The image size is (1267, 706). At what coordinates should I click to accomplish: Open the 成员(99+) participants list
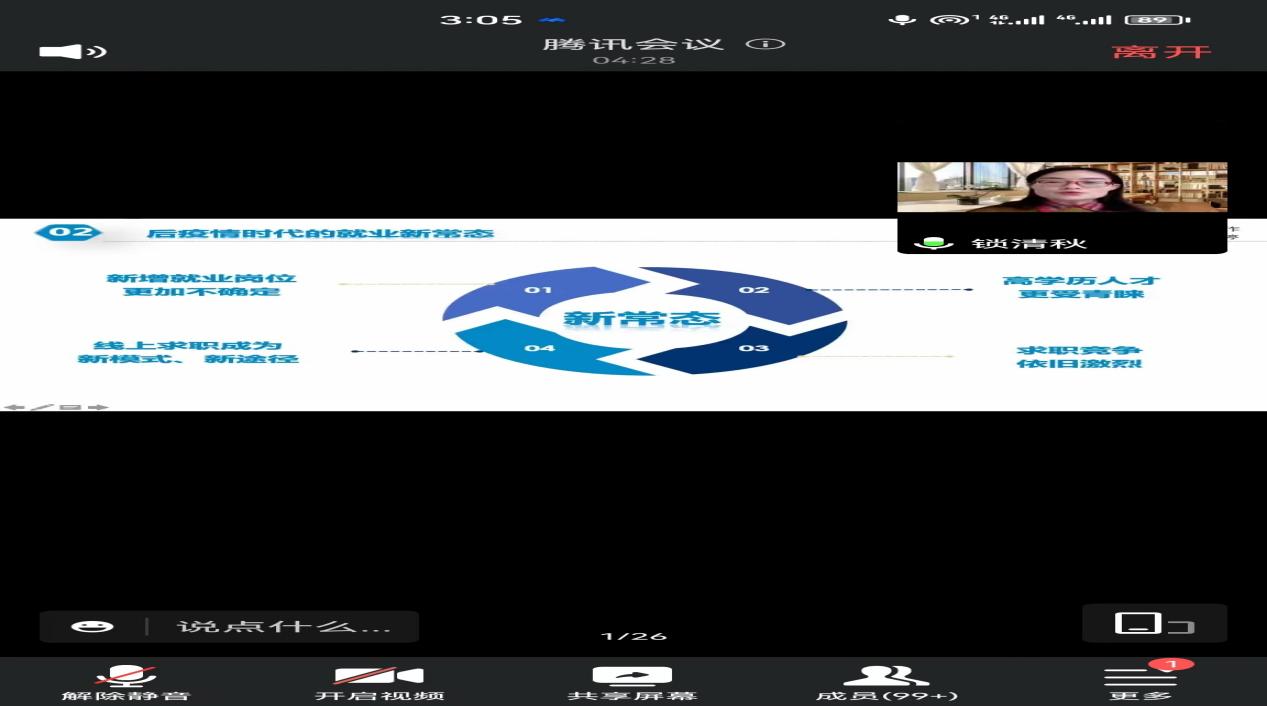coord(886,682)
